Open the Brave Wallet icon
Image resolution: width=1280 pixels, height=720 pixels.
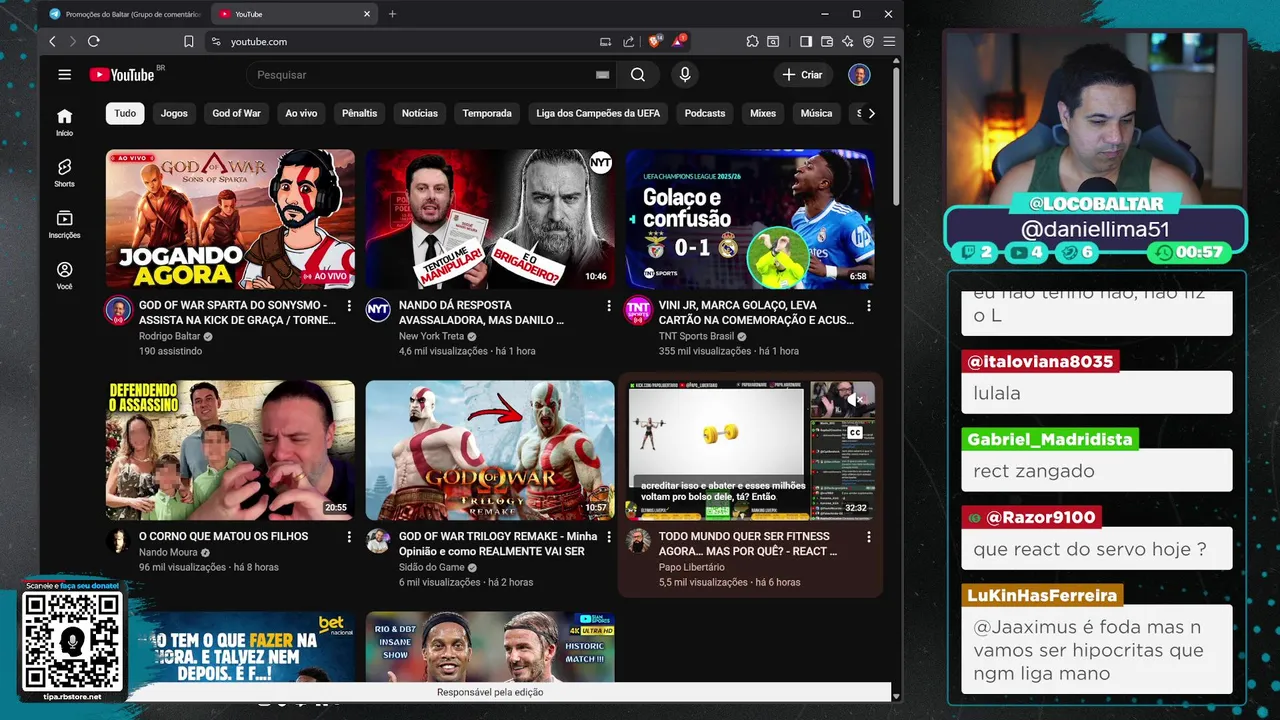click(827, 41)
